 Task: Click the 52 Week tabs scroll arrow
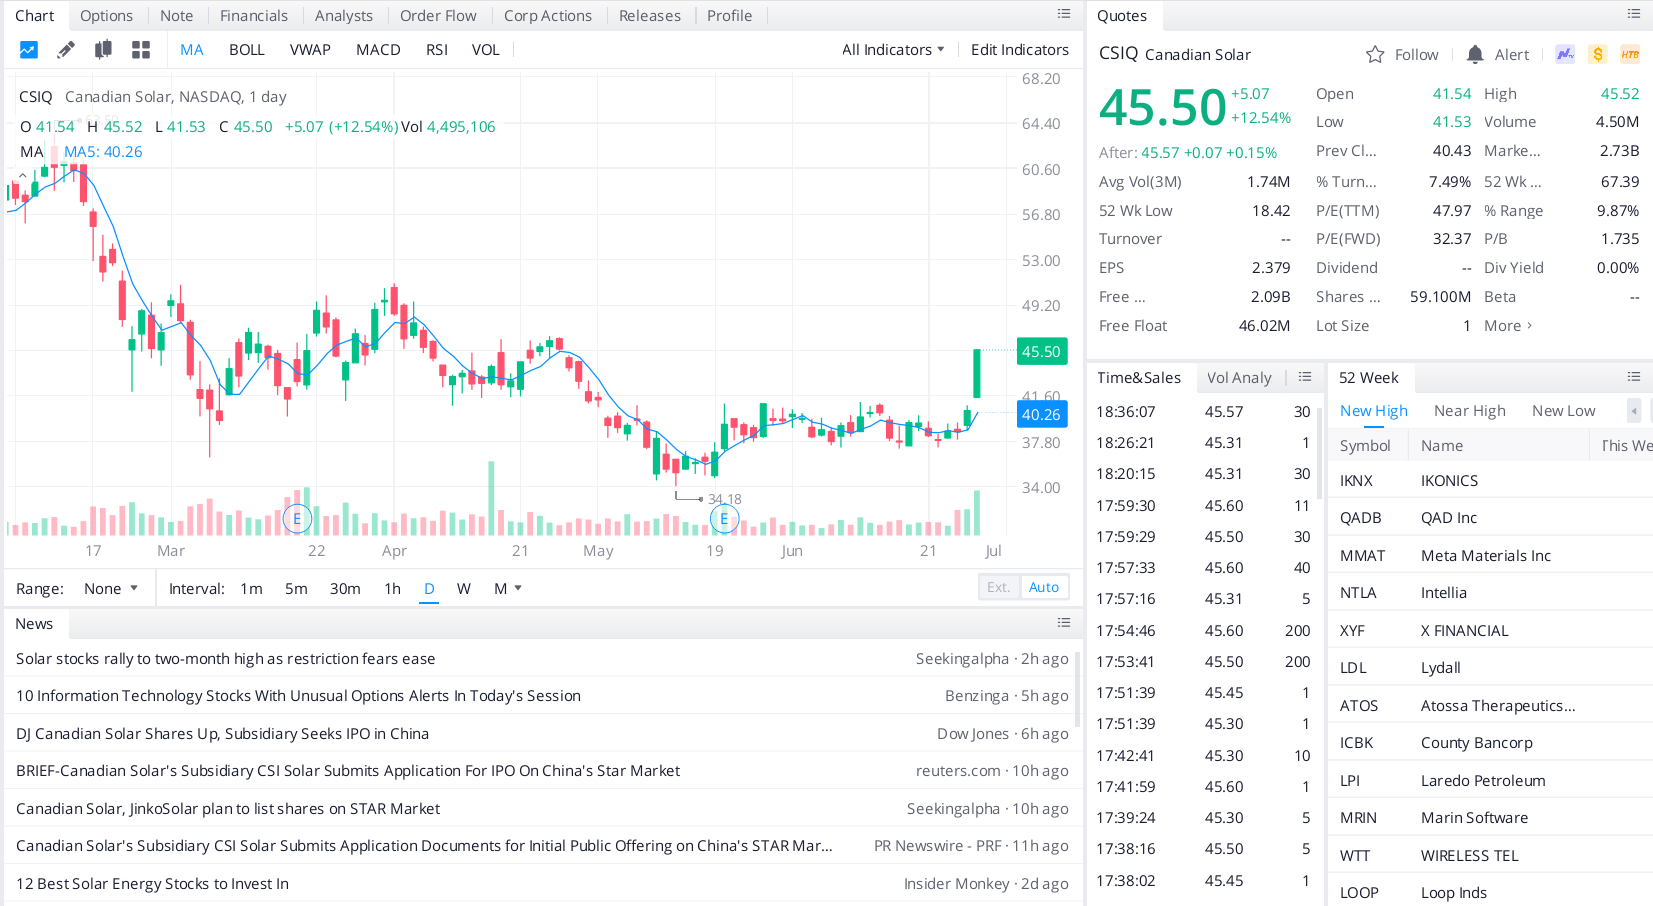[x=1634, y=411]
